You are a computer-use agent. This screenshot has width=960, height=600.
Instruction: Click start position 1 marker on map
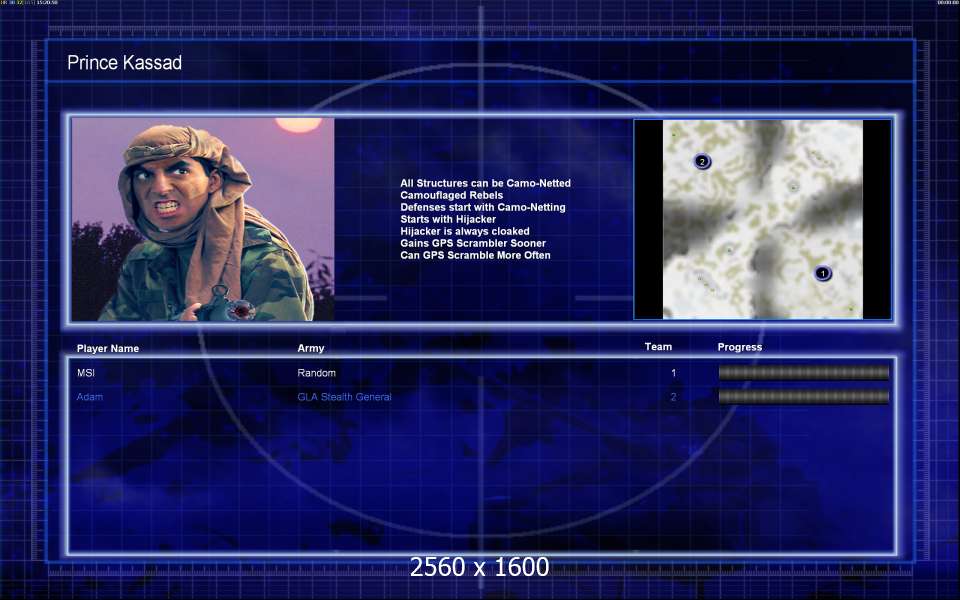pyautogui.click(x=823, y=273)
